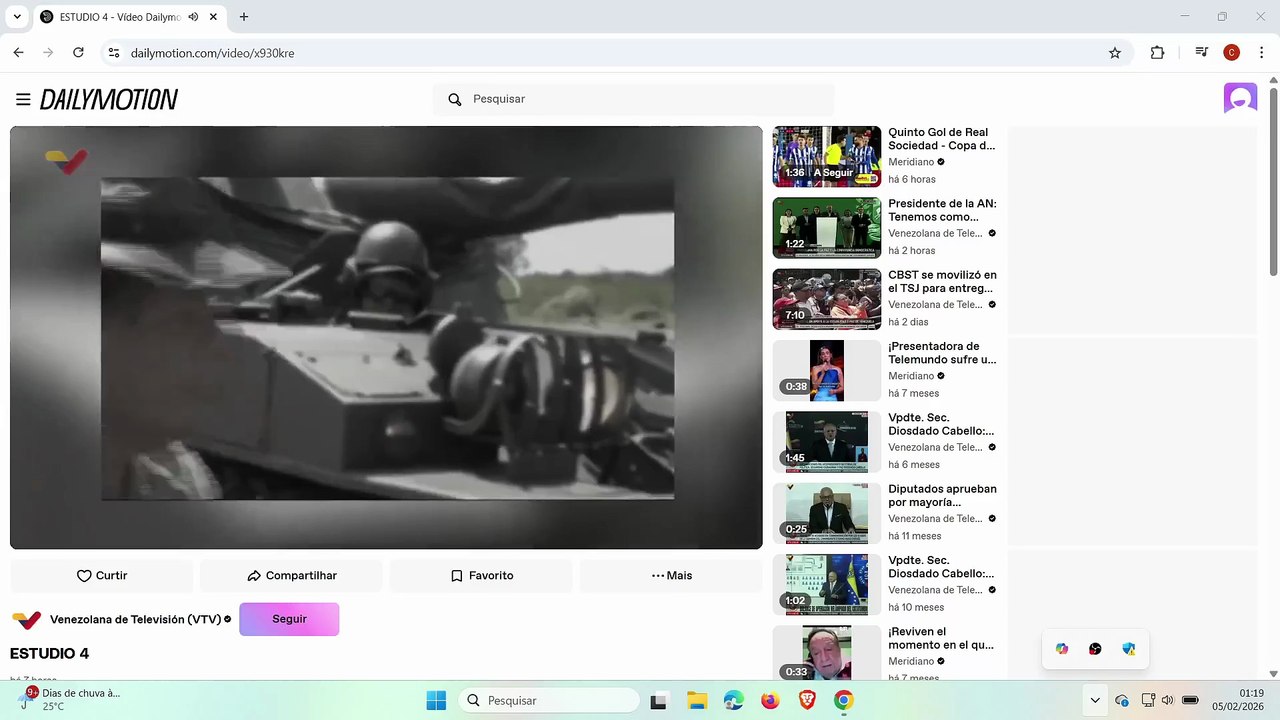Open File Explorer from the taskbar
Screen dimensions: 1280x720
[696, 701]
